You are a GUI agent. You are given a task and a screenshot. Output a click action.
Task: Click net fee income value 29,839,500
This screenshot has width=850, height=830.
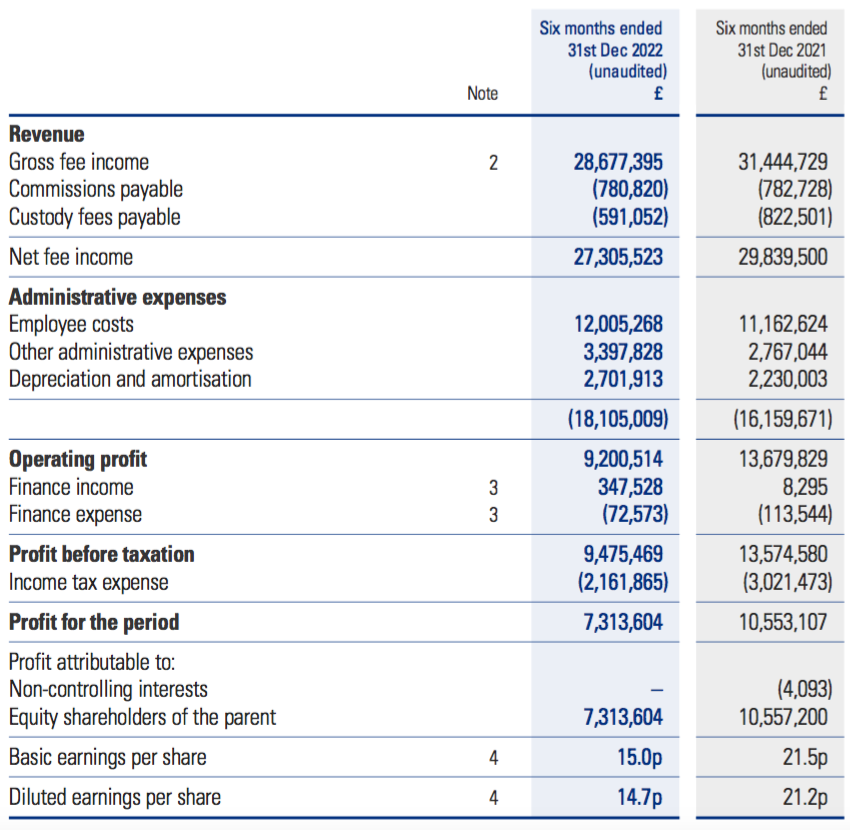783,257
